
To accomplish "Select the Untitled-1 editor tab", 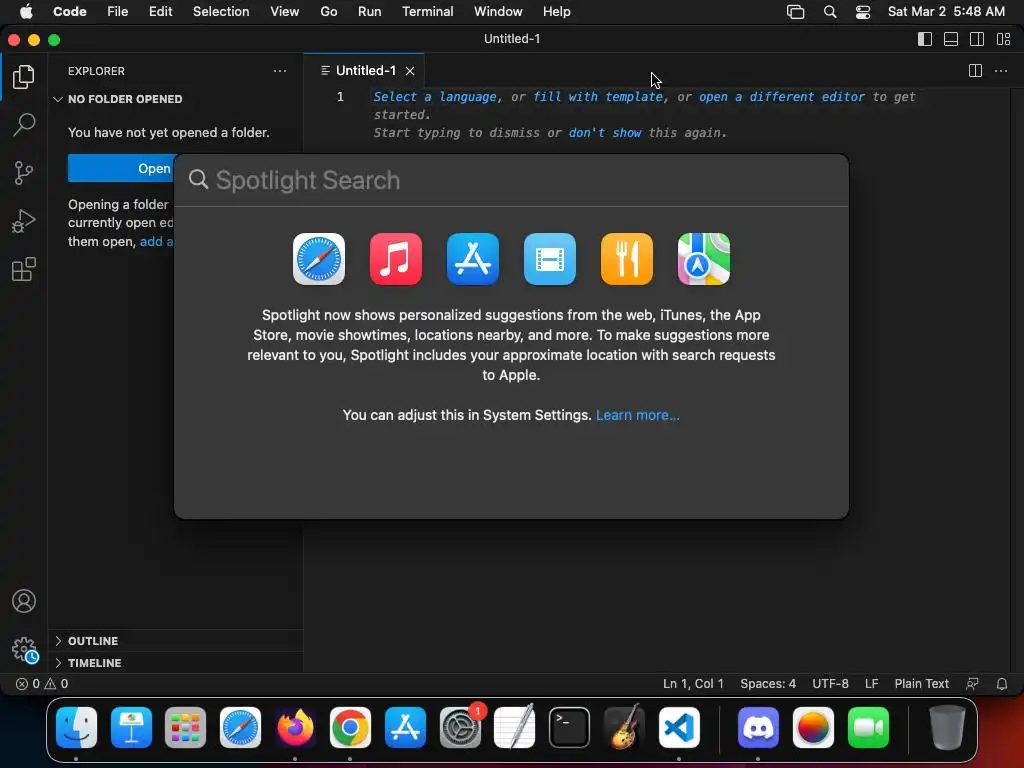I will (364, 71).
